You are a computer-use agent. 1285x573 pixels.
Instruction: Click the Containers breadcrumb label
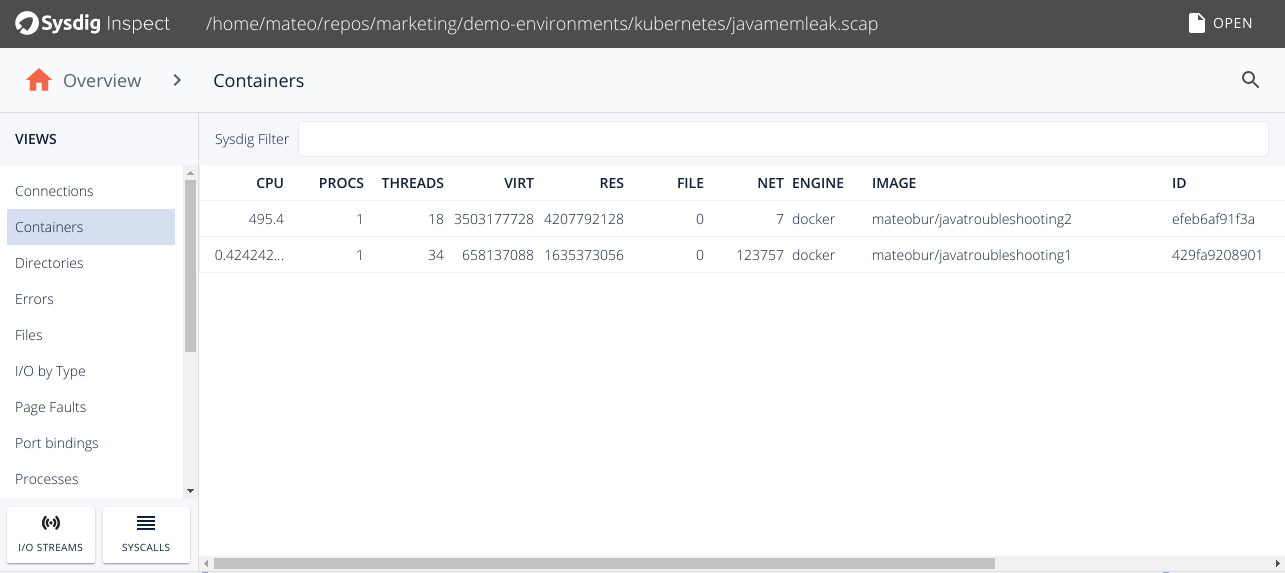[259, 80]
